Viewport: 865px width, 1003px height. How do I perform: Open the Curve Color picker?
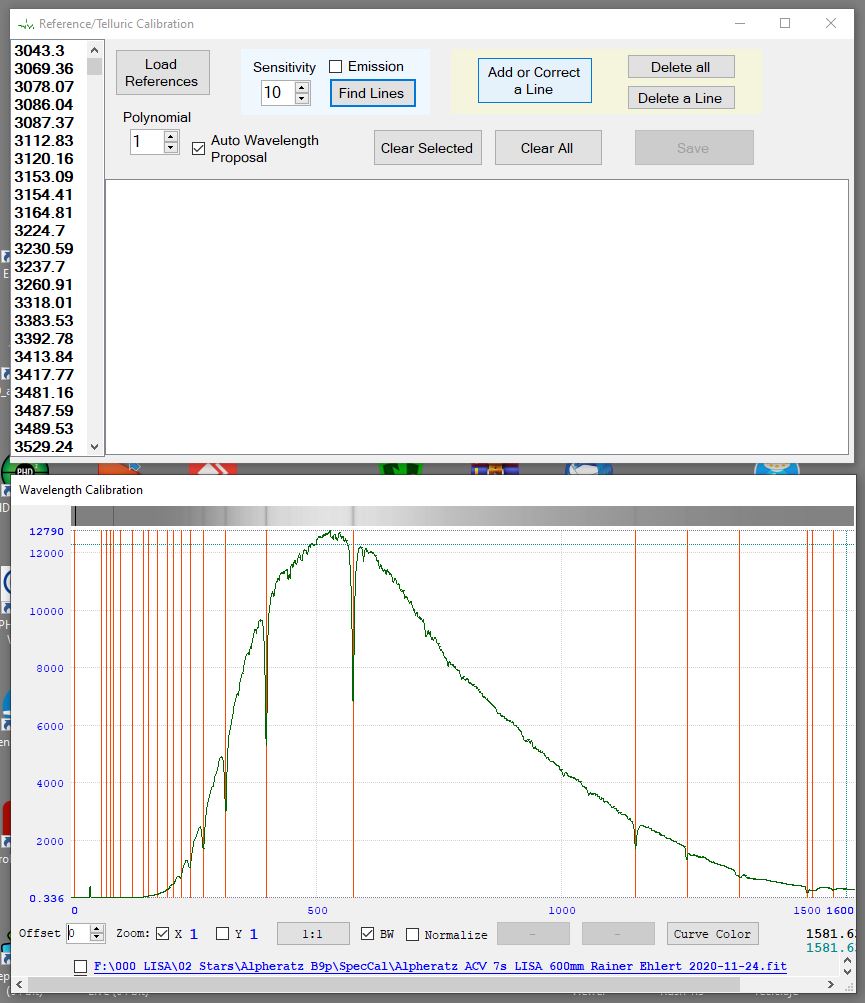pos(712,934)
